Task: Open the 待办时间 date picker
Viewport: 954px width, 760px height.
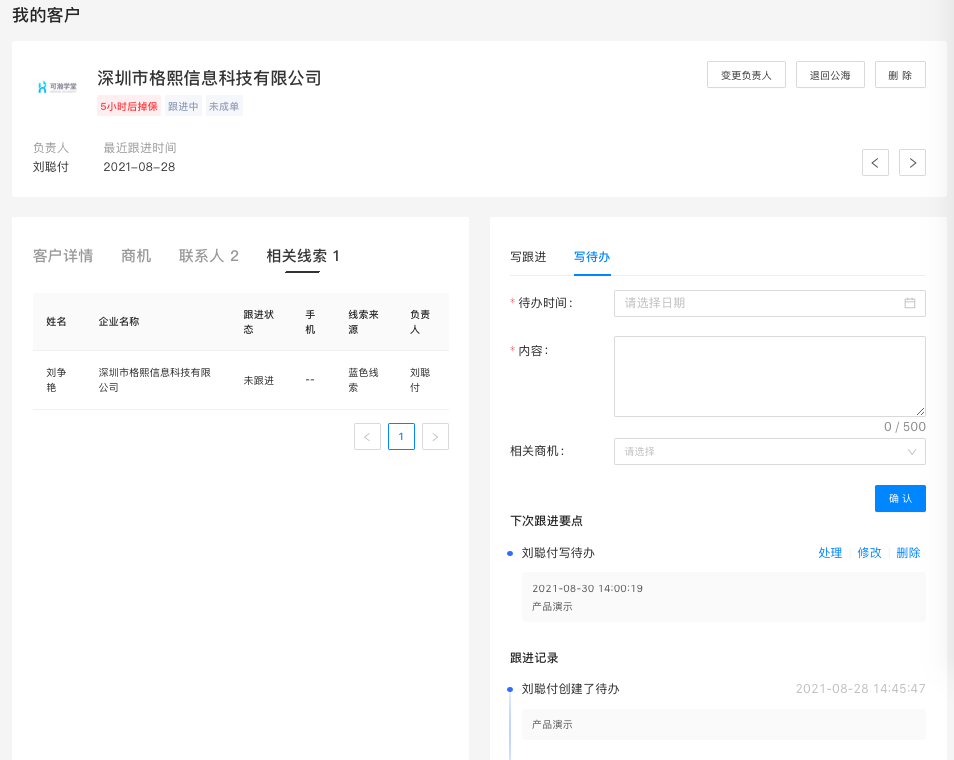Action: (x=760, y=303)
